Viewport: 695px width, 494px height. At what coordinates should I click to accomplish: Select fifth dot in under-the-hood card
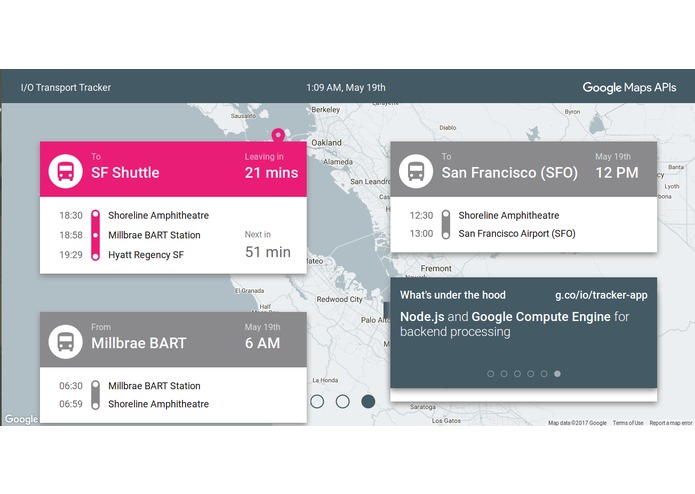click(544, 373)
